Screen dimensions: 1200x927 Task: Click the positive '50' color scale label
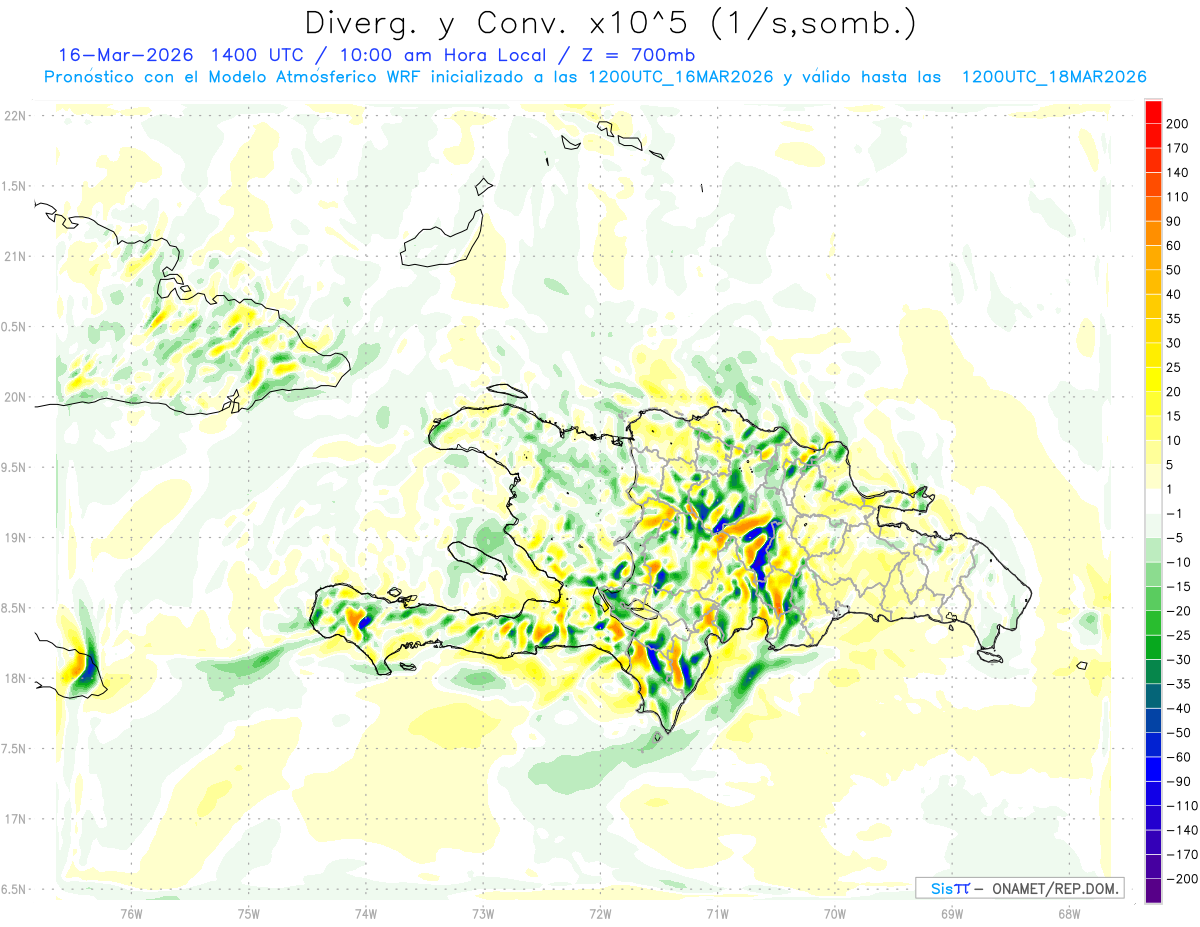[1174, 271]
